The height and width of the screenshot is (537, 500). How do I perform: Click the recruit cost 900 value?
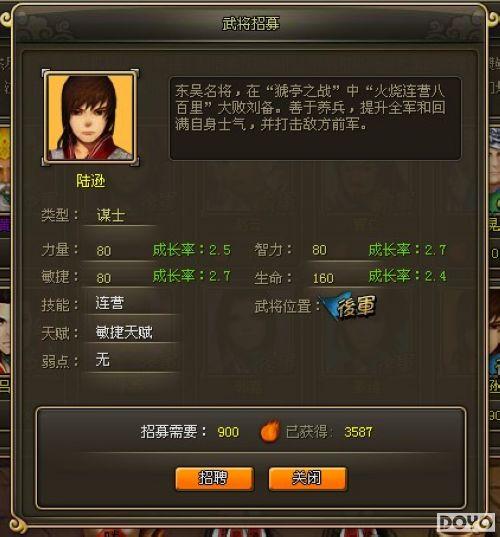point(228,432)
